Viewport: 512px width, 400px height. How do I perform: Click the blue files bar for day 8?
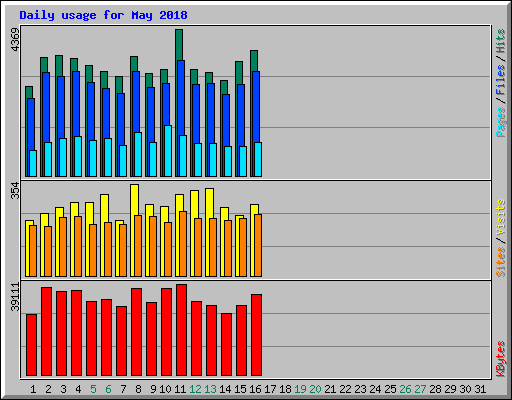tap(136, 102)
